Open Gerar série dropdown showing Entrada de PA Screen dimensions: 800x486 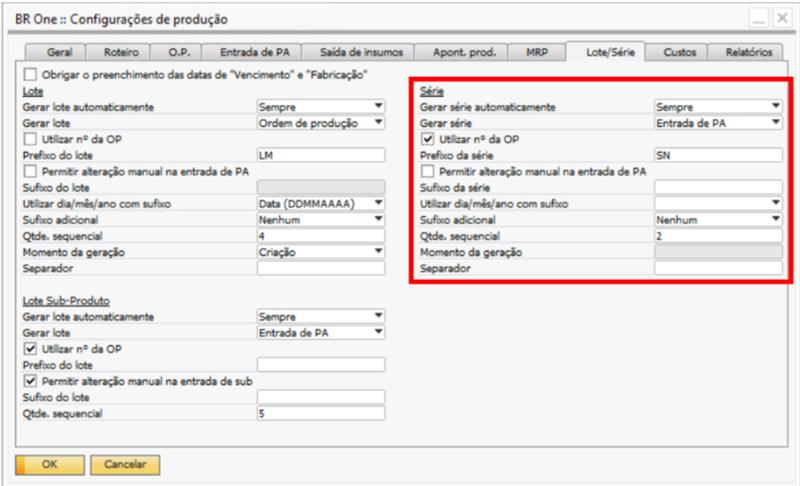[x=776, y=123]
